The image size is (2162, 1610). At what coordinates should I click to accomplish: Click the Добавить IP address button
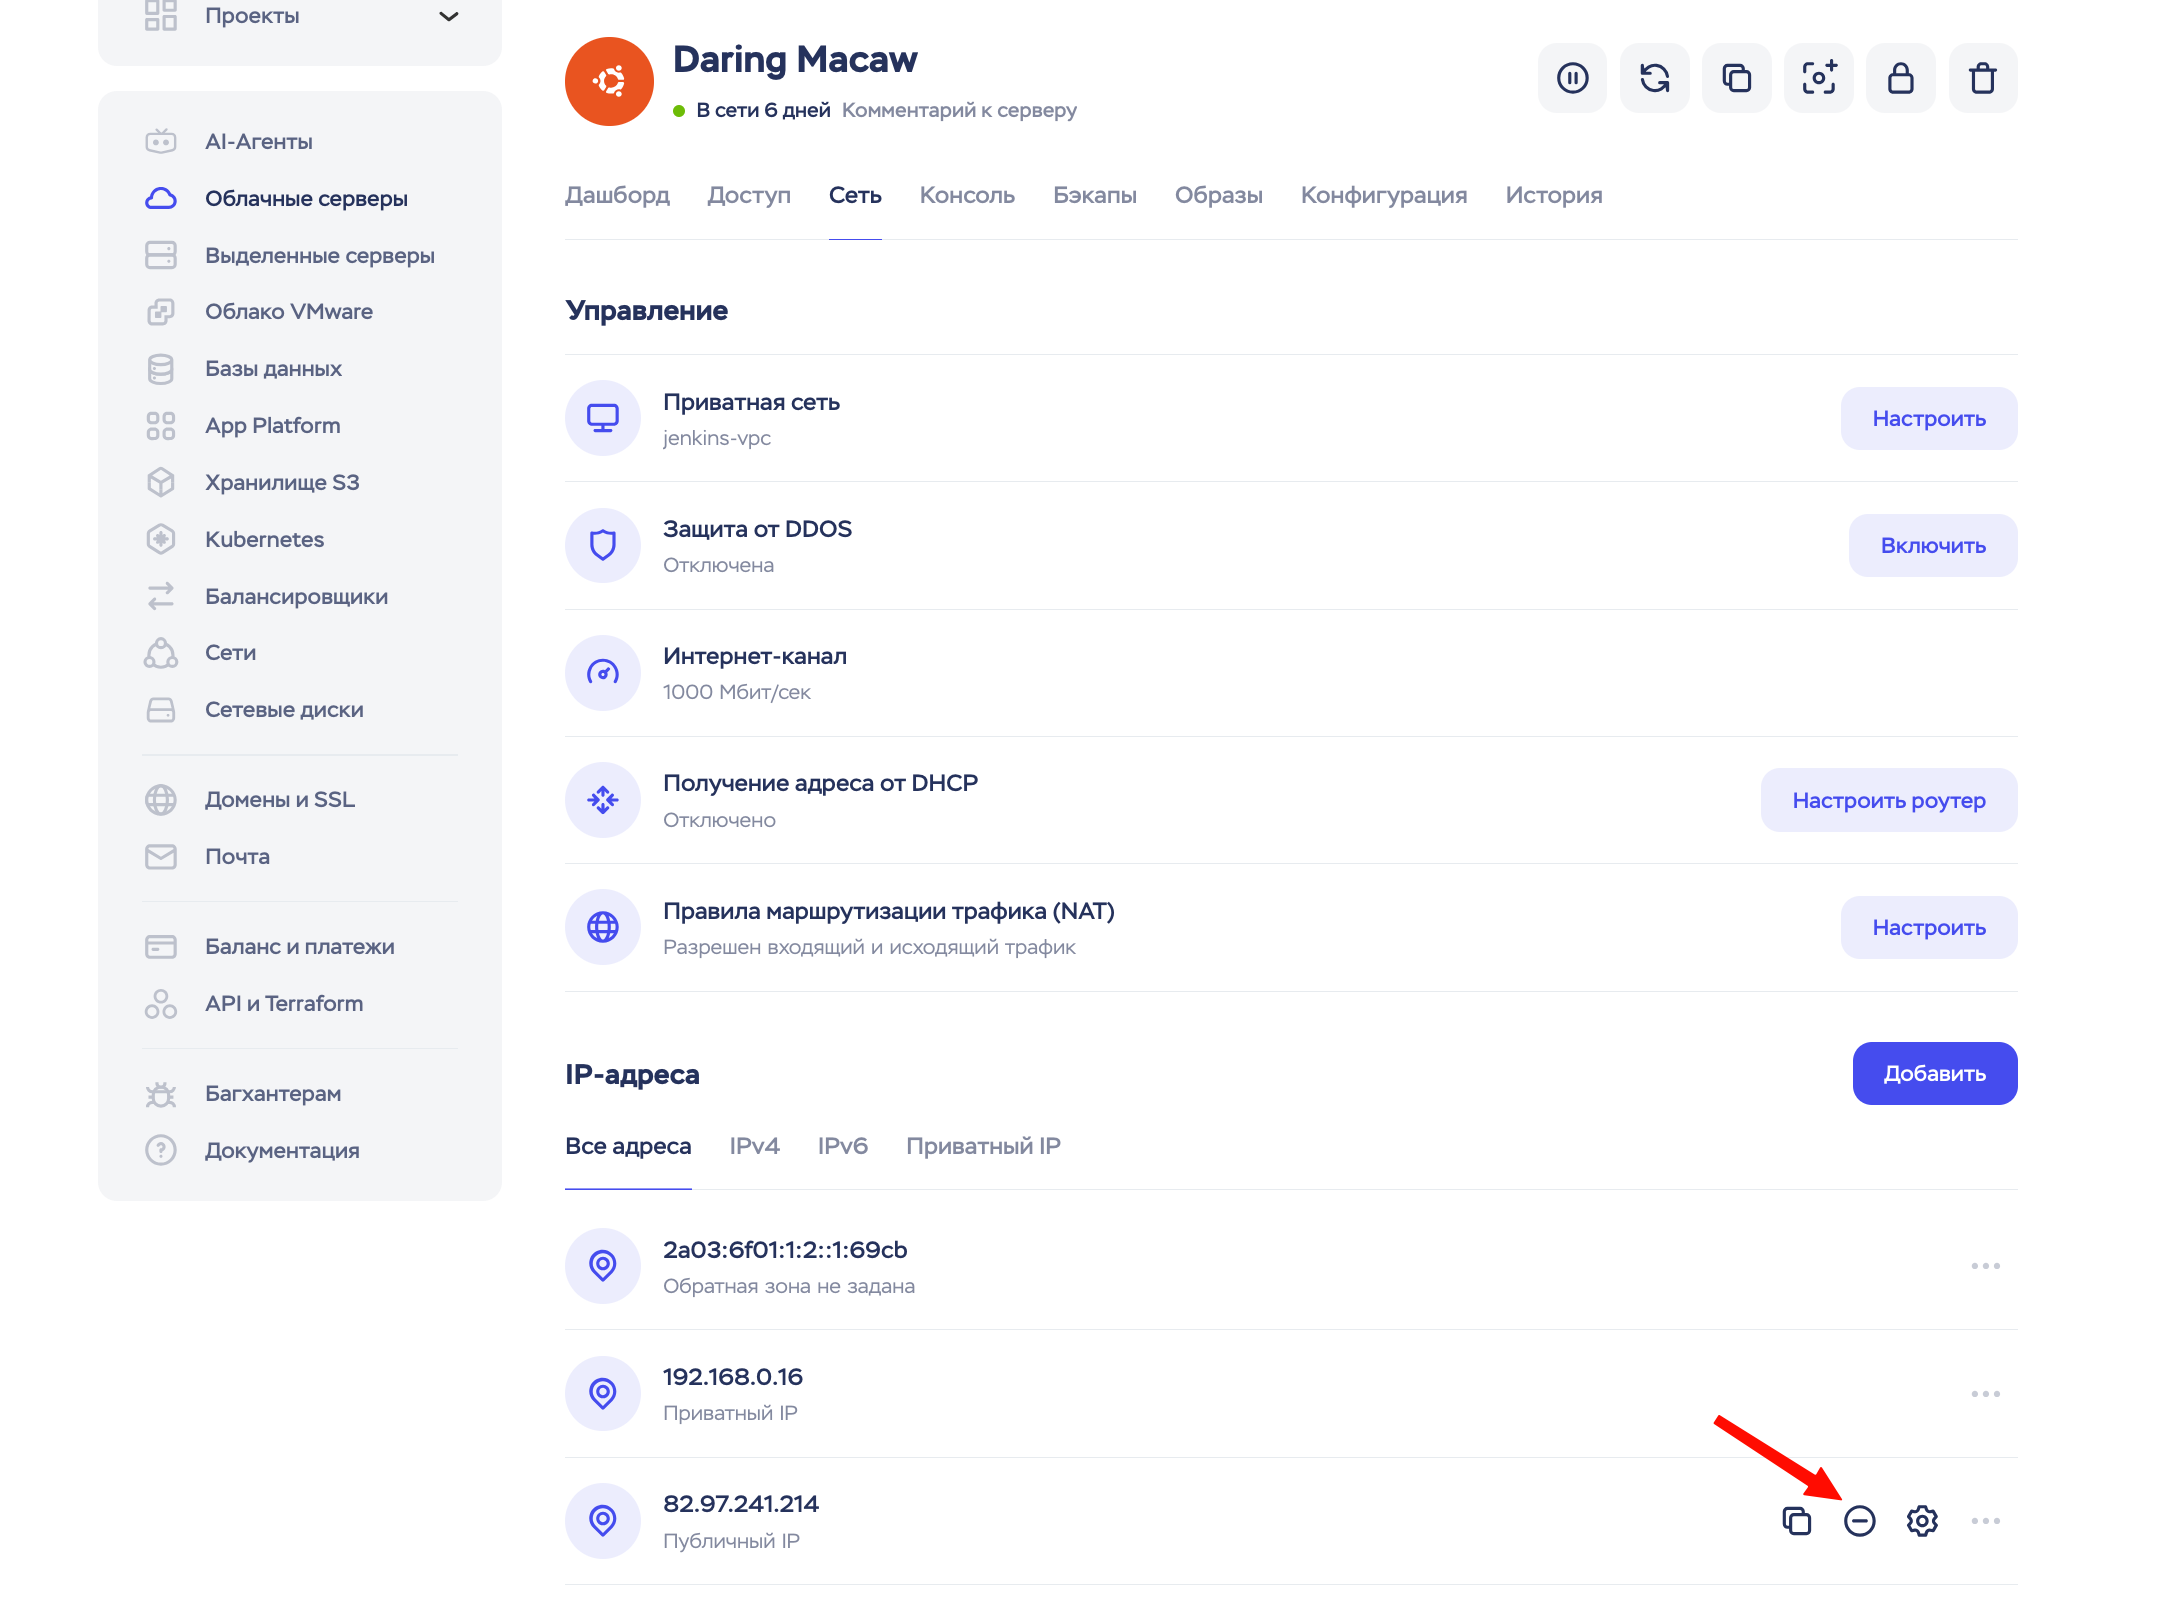tap(1934, 1074)
